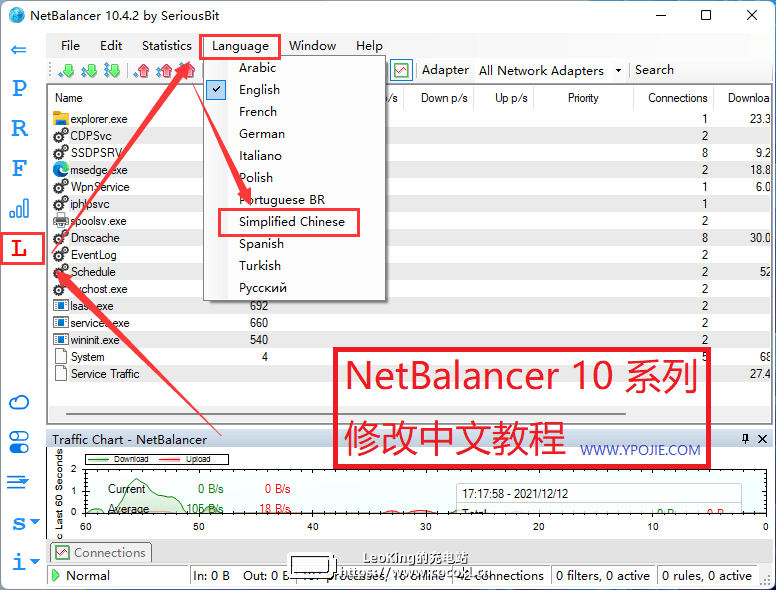Select the wininit.exe row
The width and height of the screenshot is (776, 590).
tap(410, 340)
